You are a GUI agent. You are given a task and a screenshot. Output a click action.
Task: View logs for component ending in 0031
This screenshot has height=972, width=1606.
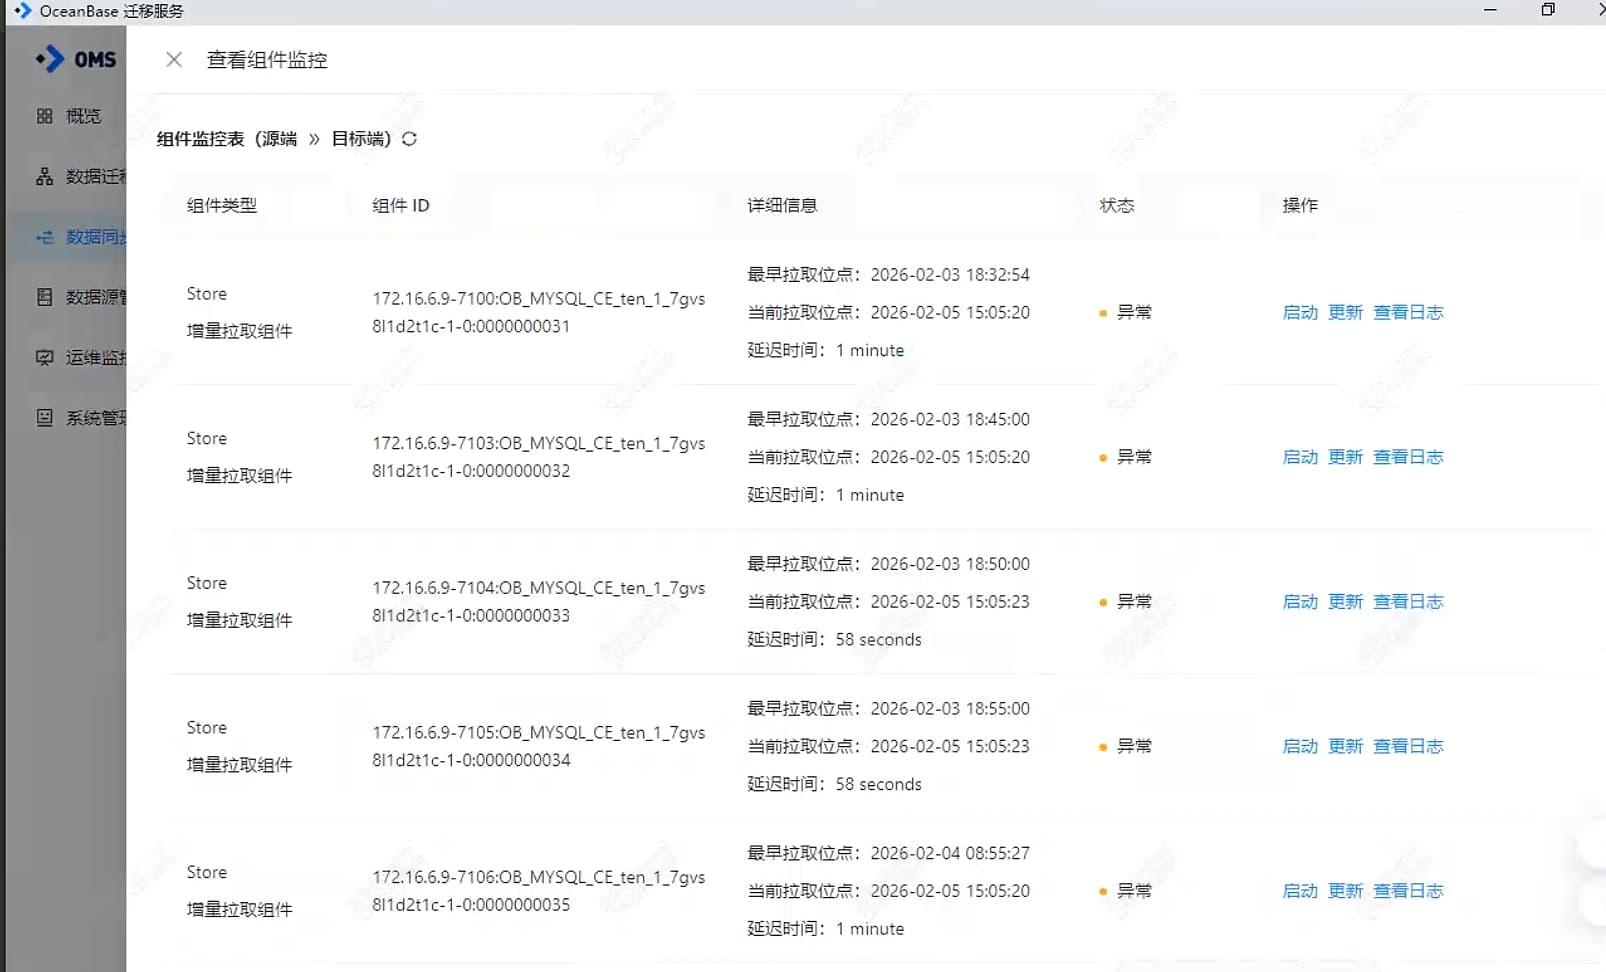tap(1408, 313)
